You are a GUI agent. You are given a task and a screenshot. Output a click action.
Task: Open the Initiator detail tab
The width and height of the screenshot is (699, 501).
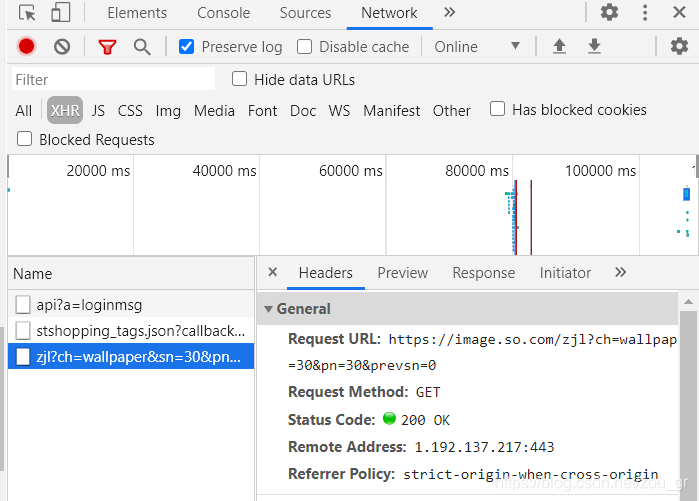pos(565,273)
